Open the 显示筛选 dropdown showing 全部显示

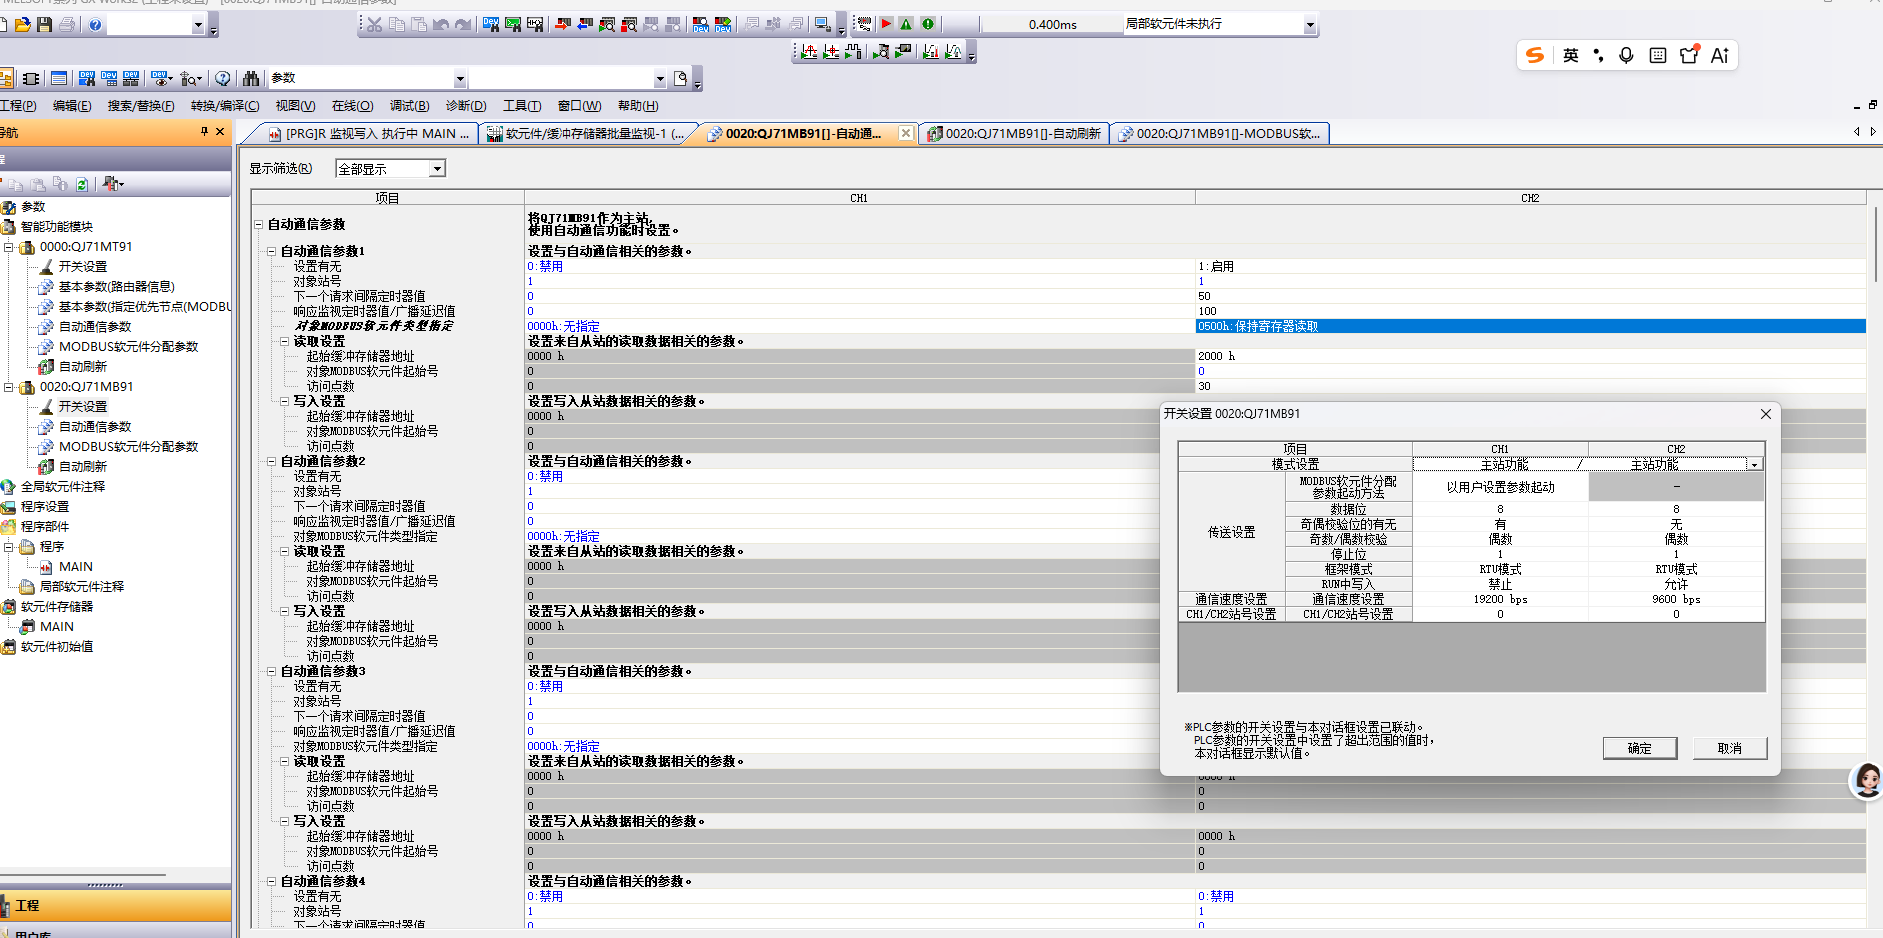point(437,169)
